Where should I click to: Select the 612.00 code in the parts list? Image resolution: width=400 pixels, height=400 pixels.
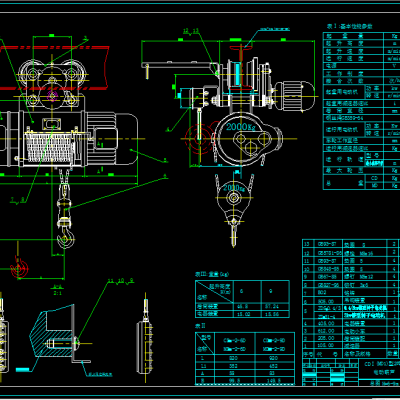coord(326,331)
